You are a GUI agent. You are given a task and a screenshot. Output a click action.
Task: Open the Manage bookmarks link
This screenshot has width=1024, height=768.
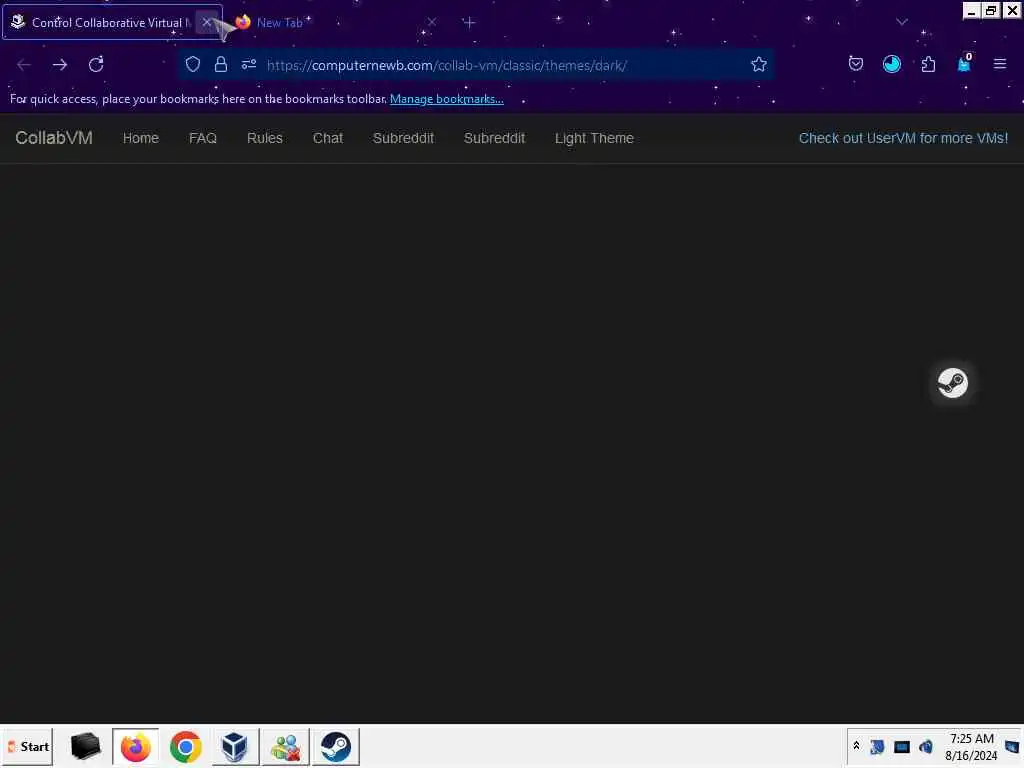click(447, 99)
